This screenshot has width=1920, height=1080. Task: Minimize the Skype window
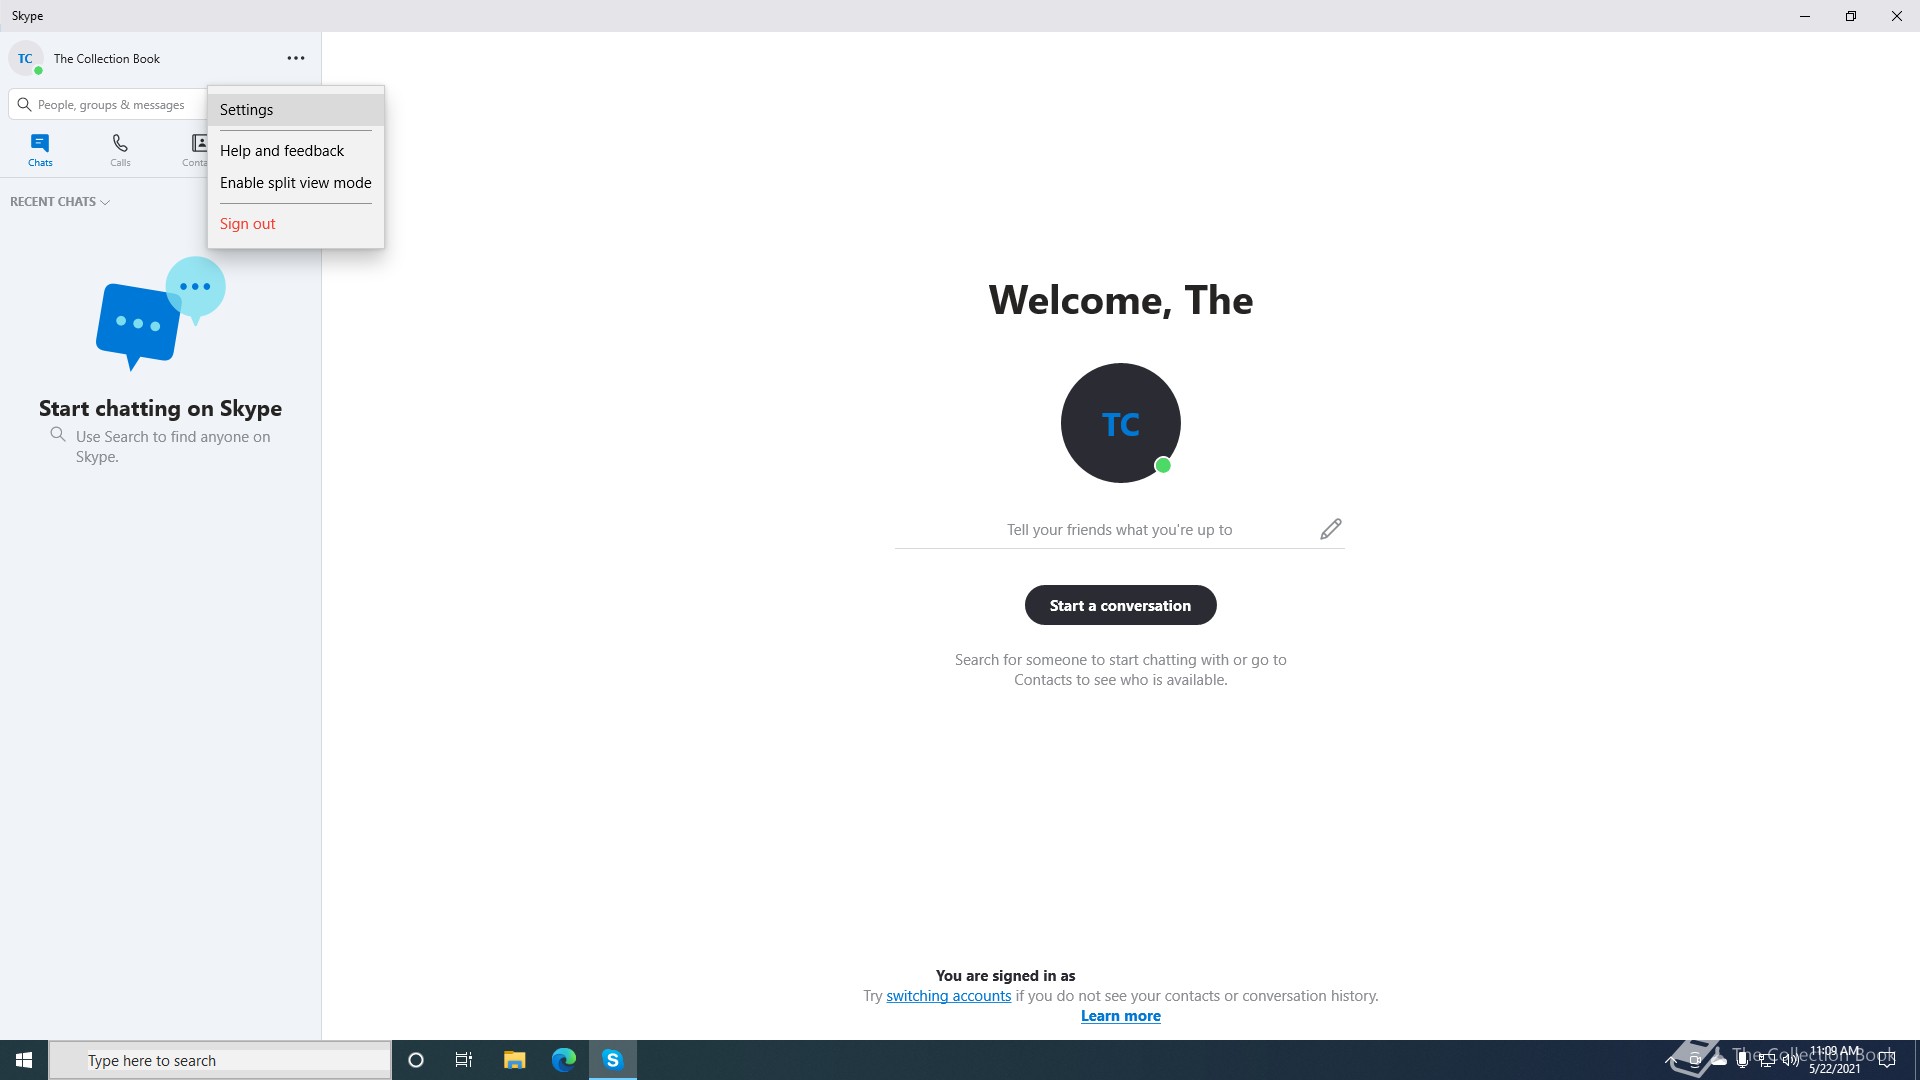(1805, 16)
